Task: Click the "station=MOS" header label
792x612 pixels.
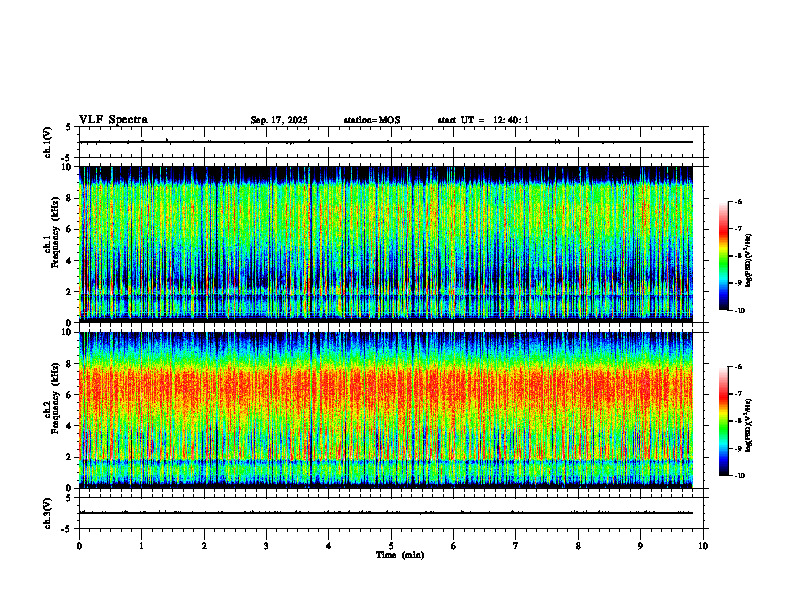Action: (x=372, y=120)
